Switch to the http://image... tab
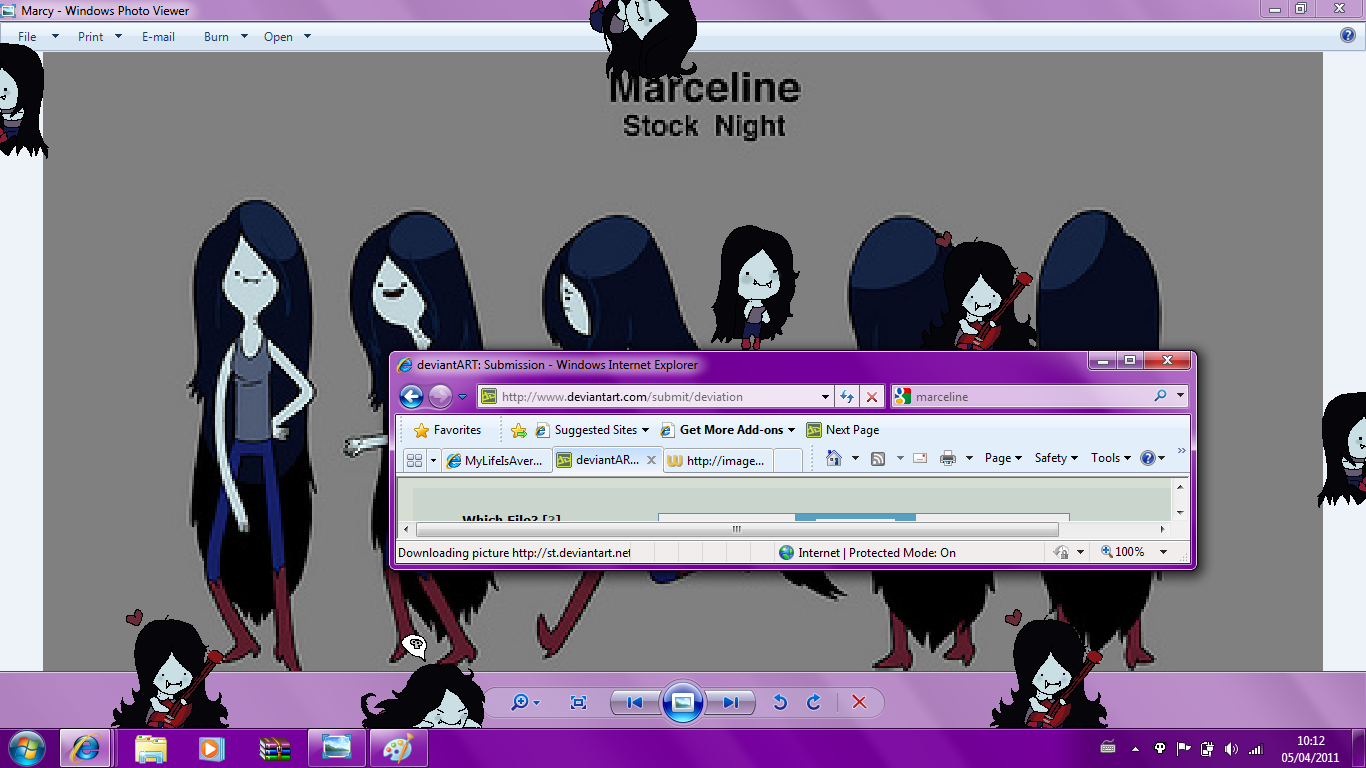1366x768 pixels. click(718, 461)
